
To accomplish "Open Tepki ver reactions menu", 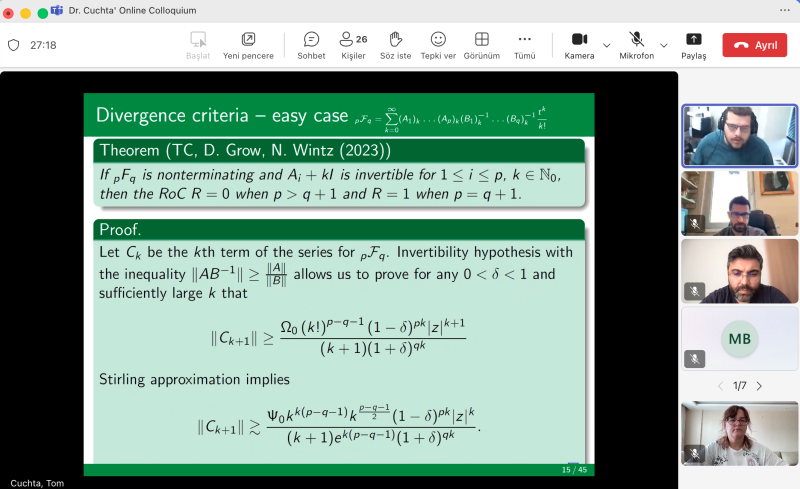I will click(x=438, y=45).
